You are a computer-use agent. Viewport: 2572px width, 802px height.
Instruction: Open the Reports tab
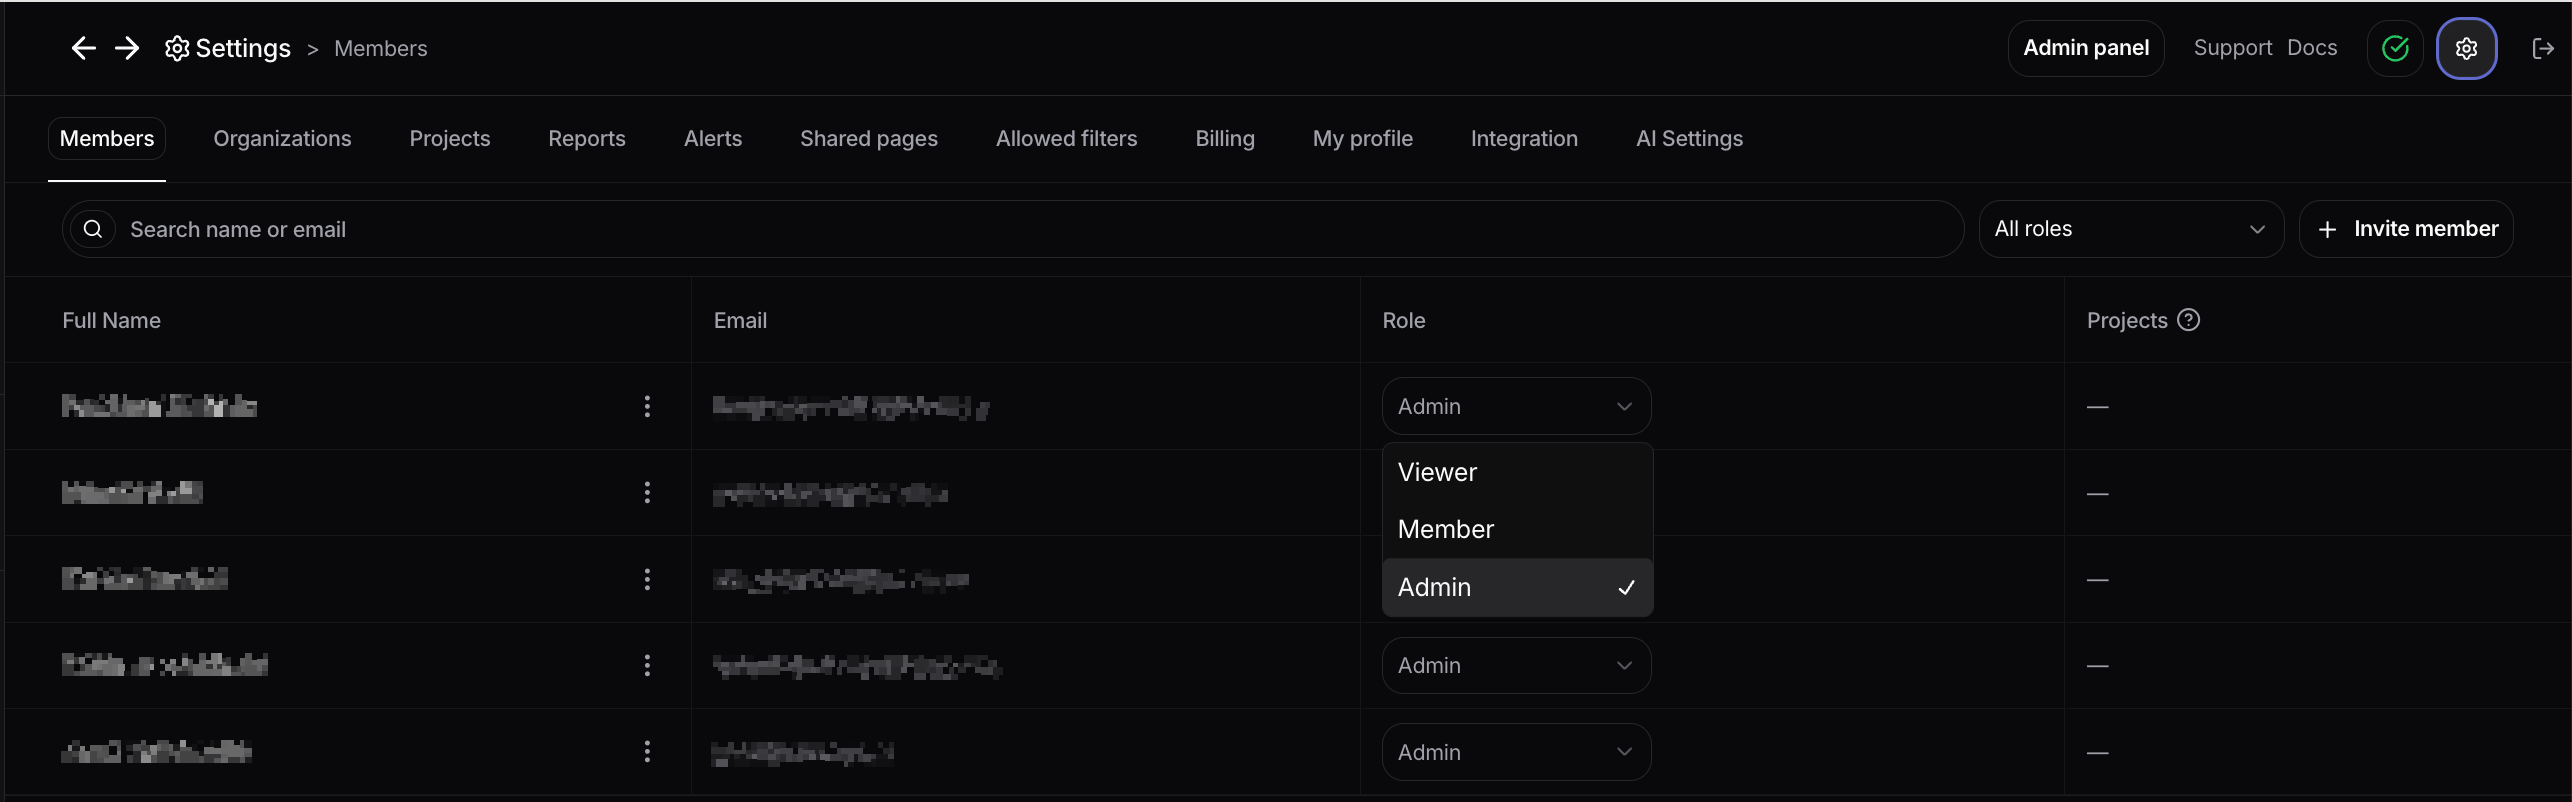tap(587, 138)
